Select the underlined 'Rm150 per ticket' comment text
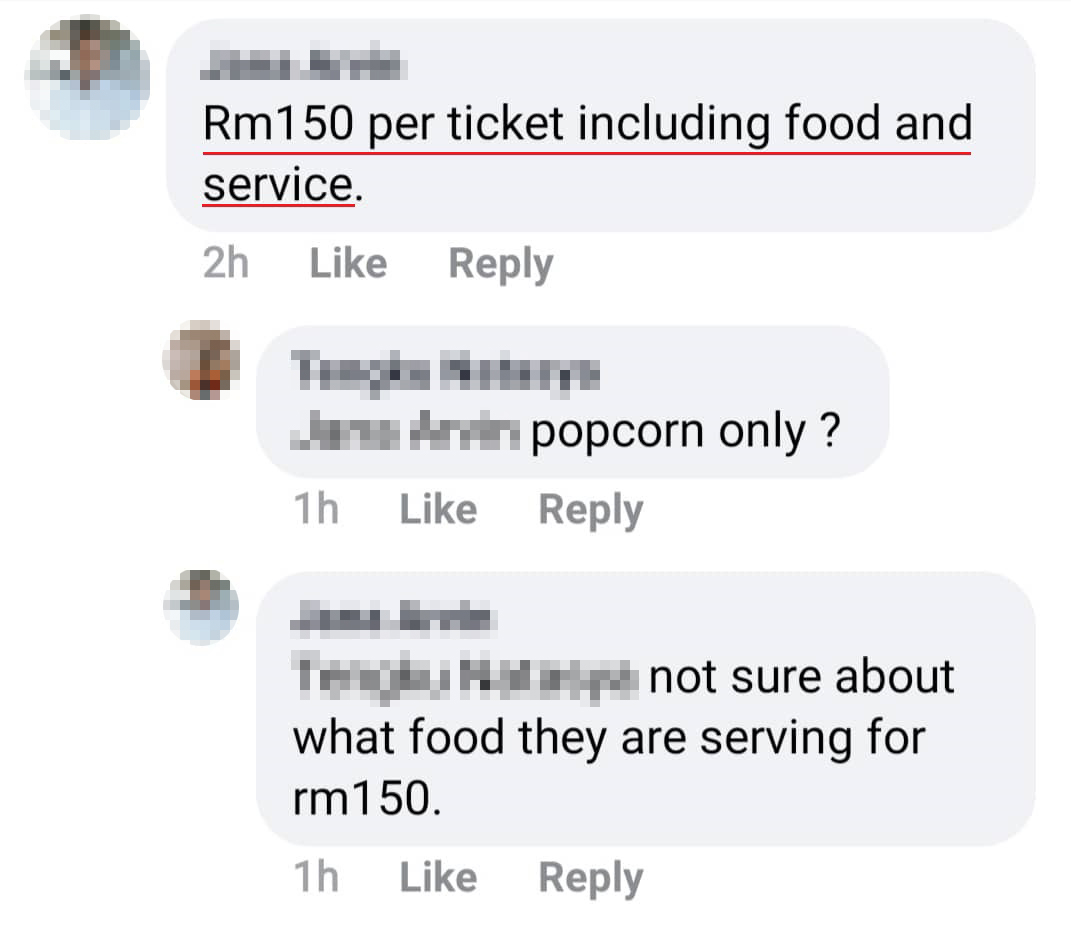This screenshot has height=928, width=1071. point(587,154)
